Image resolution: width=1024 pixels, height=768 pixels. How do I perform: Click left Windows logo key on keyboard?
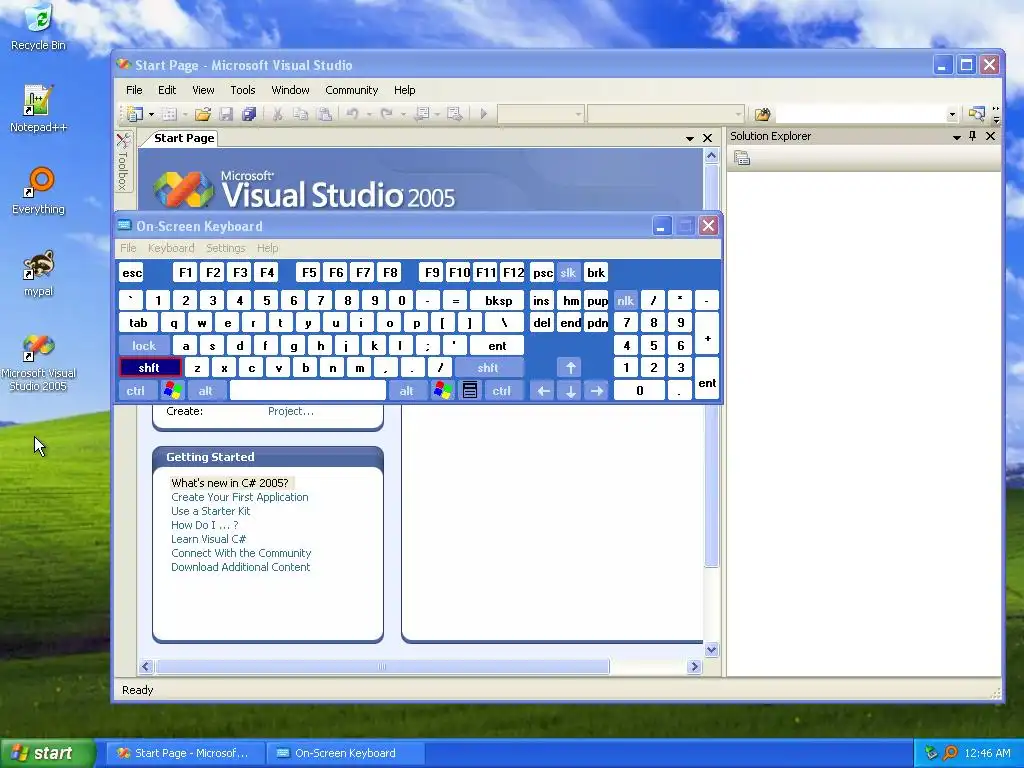(172, 391)
